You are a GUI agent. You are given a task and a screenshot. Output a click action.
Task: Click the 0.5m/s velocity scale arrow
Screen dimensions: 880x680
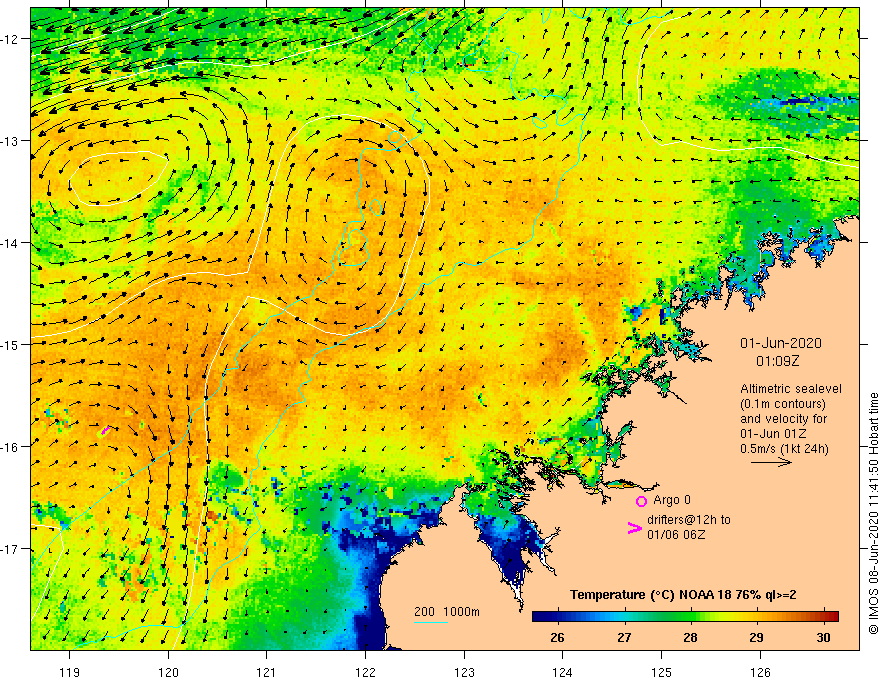point(771,462)
